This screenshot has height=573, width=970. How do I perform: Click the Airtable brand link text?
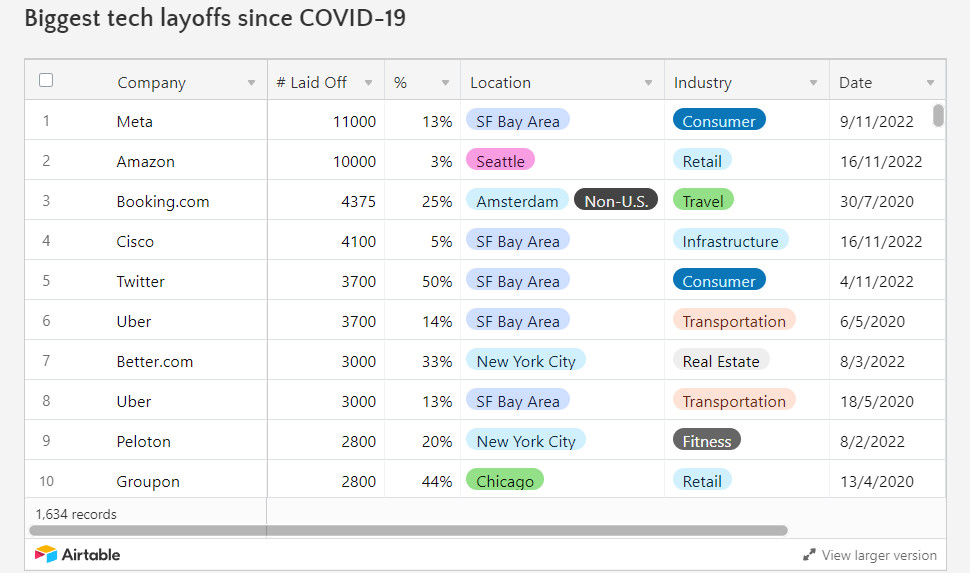pos(91,554)
